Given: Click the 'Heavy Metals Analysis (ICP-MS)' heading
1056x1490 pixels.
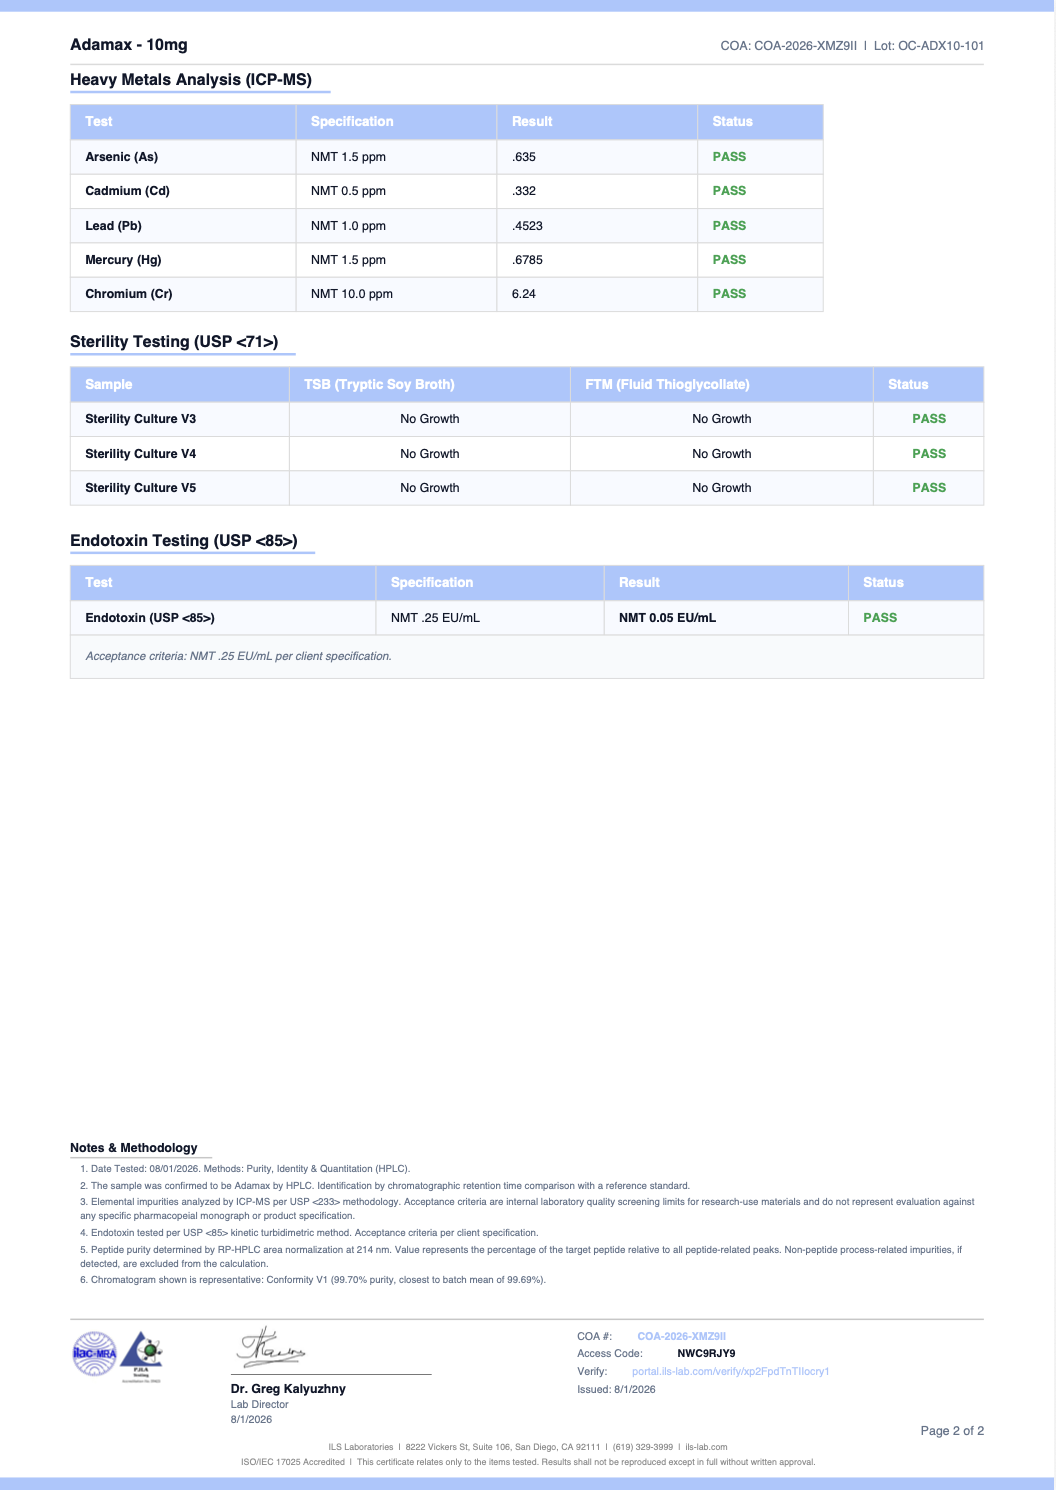Looking at the screenshot, I should tap(191, 79).
